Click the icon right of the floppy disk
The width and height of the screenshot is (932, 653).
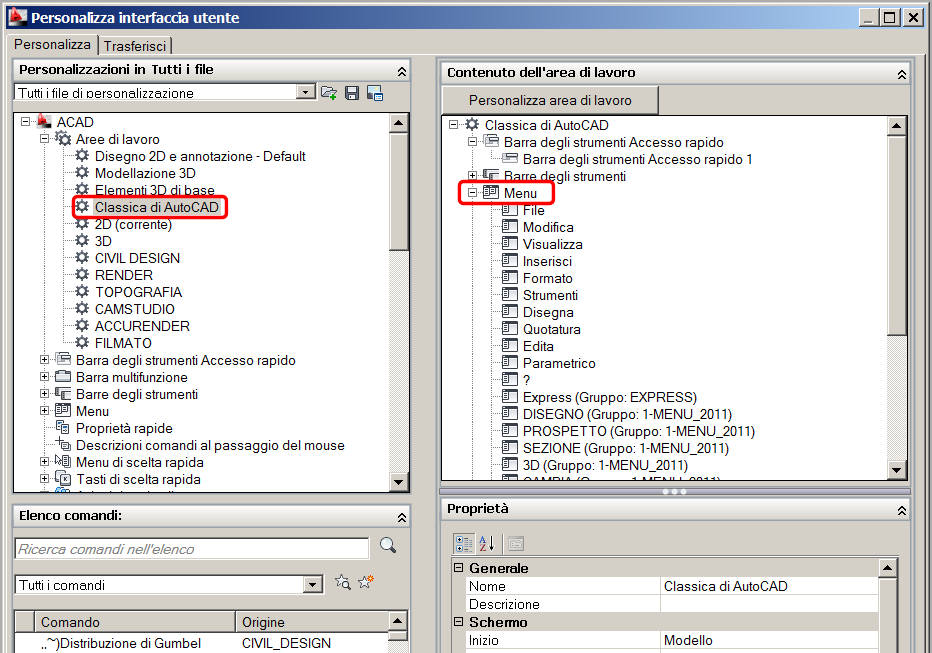(374, 93)
